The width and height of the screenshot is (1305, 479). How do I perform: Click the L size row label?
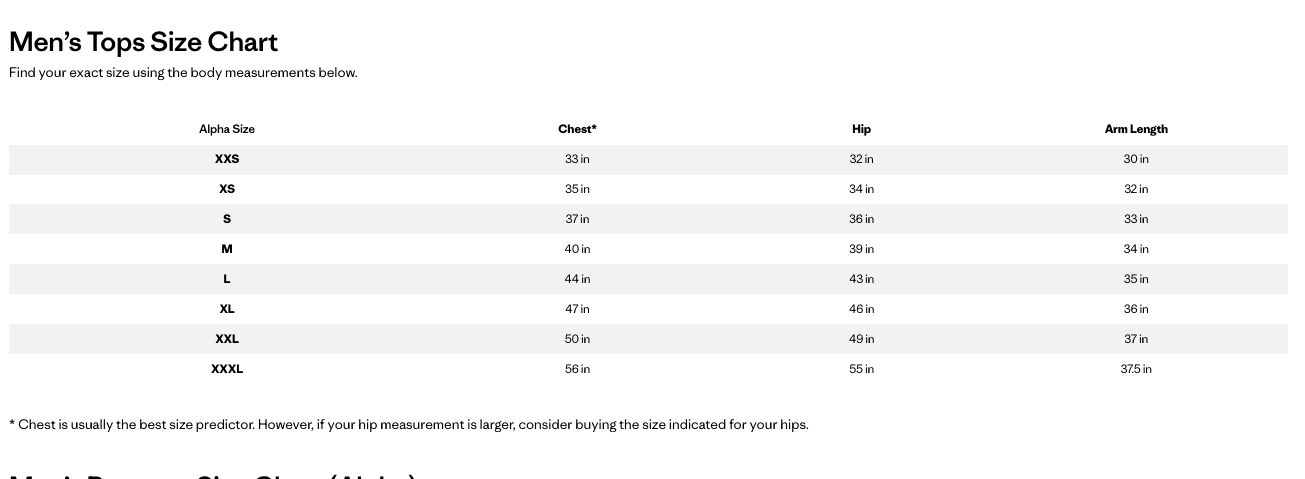[x=227, y=279]
